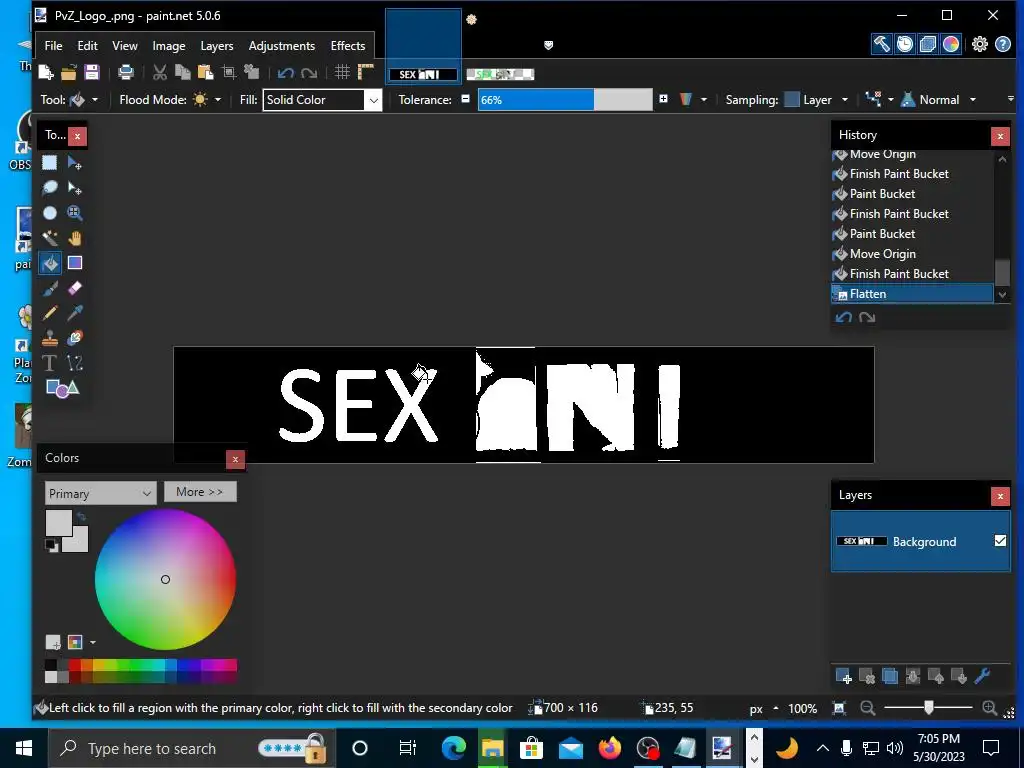Select the Pan hand tool
The height and width of the screenshot is (768, 1024).
point(74,238)
